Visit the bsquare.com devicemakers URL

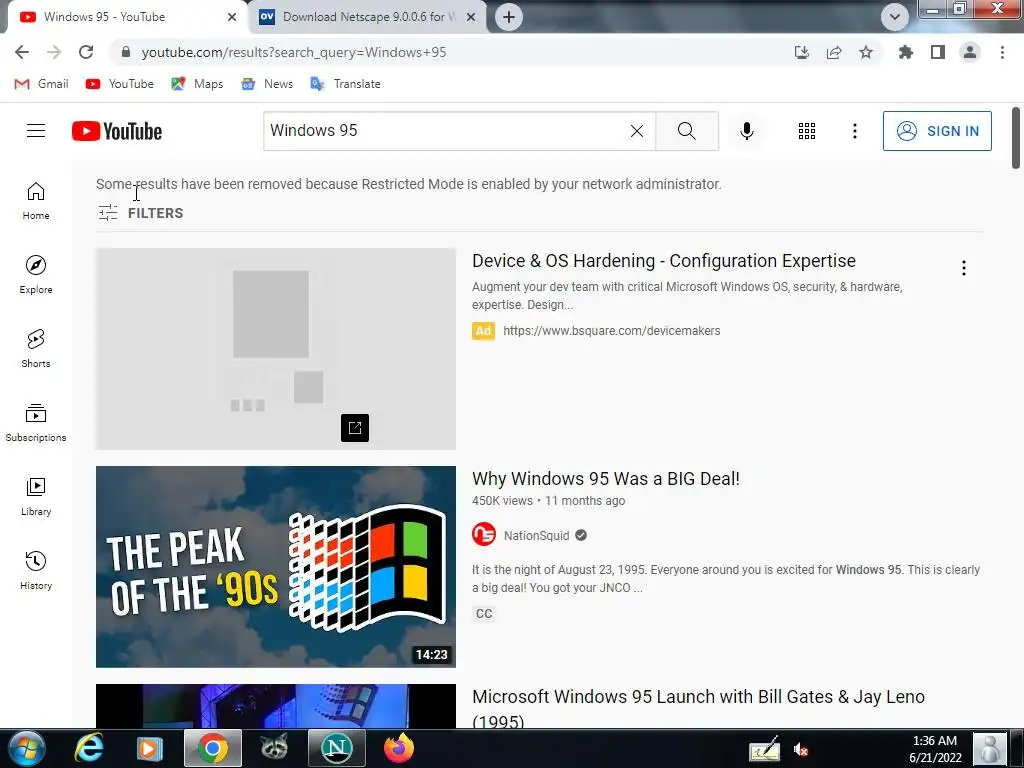[x=611, y=331]
